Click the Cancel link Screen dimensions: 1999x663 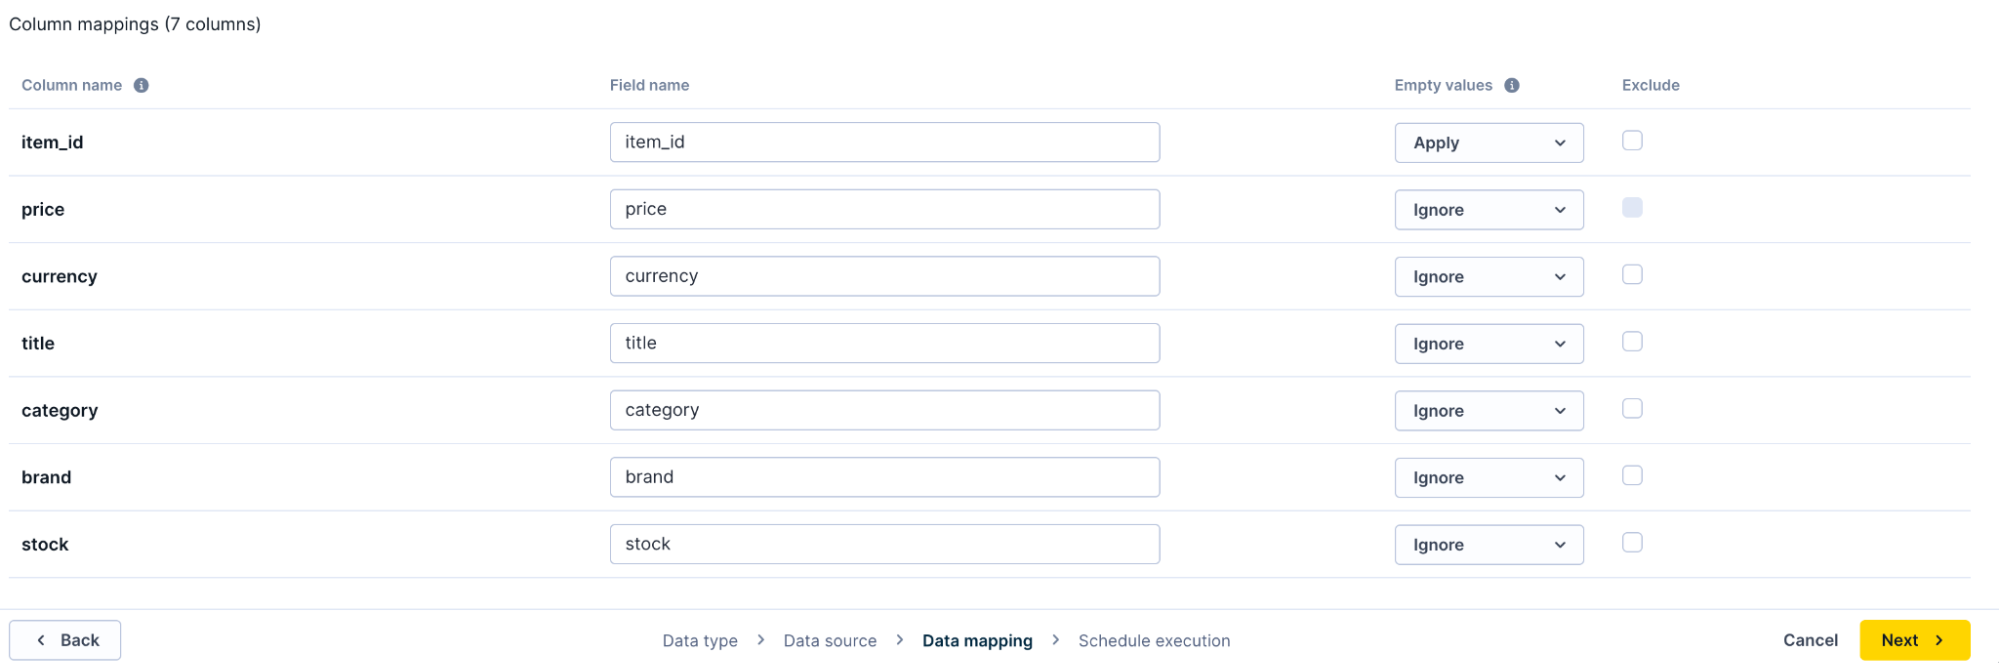coord(1809,639)
